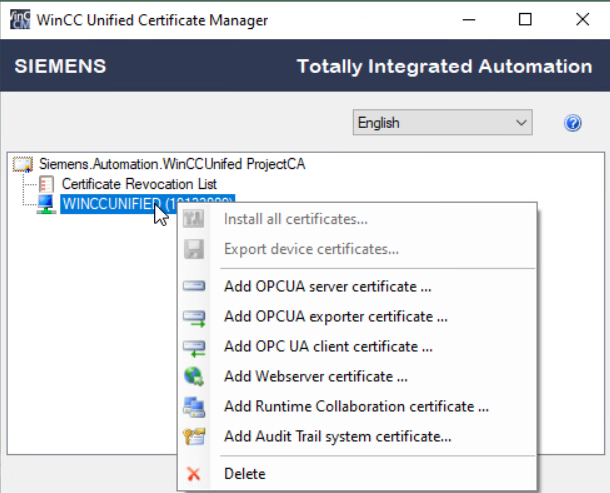The image size is (610, 493).
Task: Choose Add Runtime Collaboration certificate option
Action: pyautogui.click(x=356, y=407)
